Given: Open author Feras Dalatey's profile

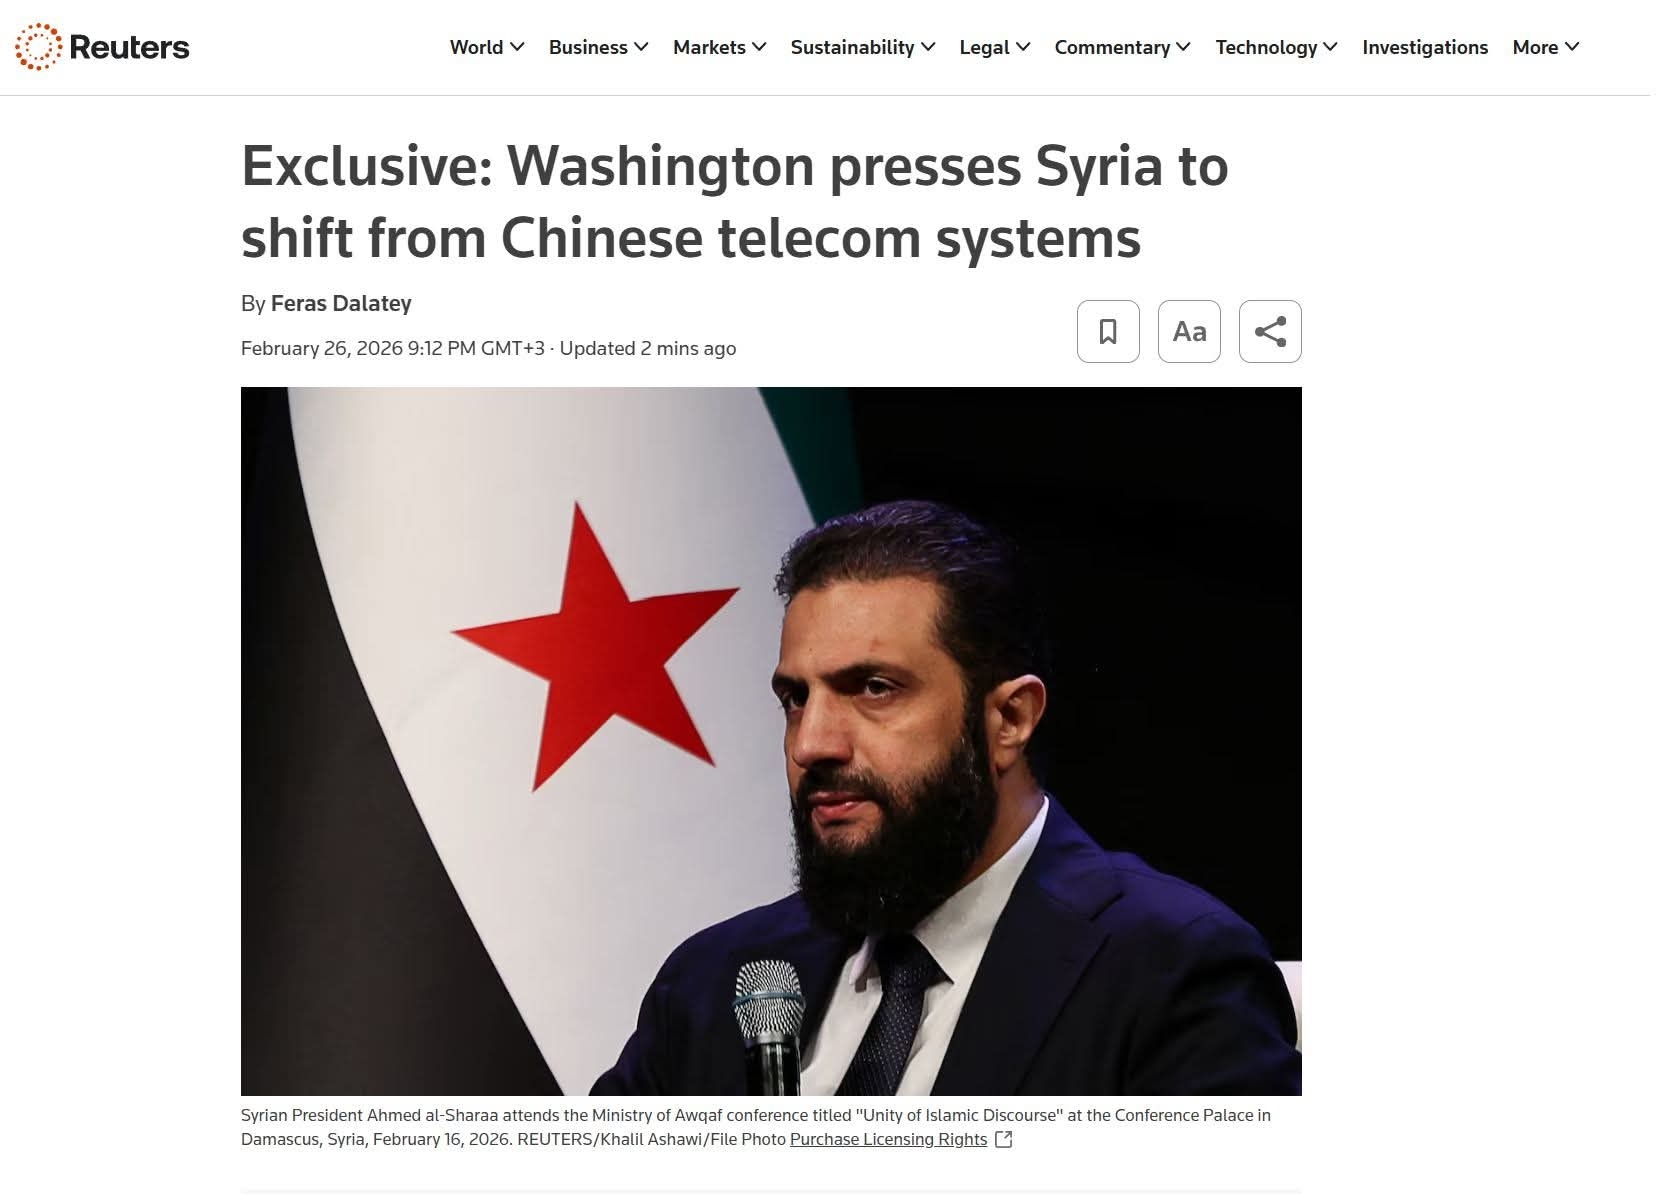Looking at the screenshot, I should tap(341, 303).
